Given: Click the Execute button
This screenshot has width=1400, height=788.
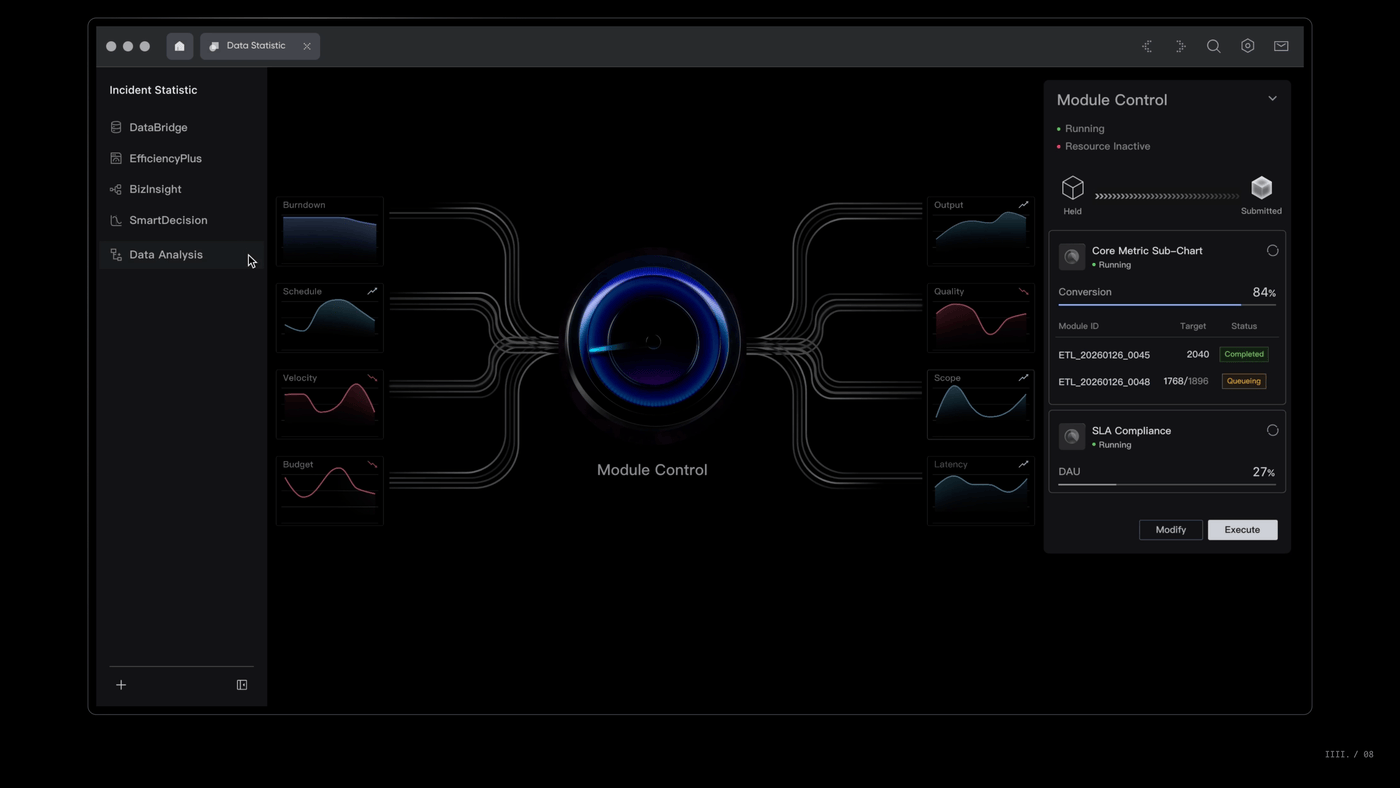Looking at the screenshot, I should click(x=1243, y=530).
